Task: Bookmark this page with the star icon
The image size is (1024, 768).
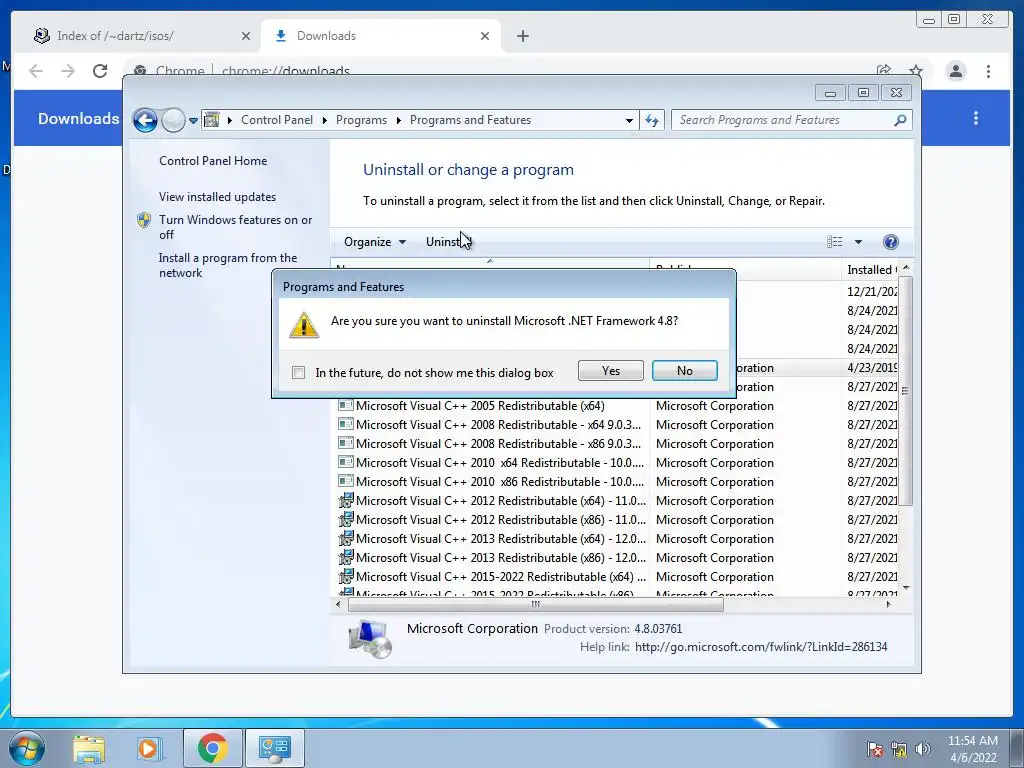Action: click(x=916, y=71)
